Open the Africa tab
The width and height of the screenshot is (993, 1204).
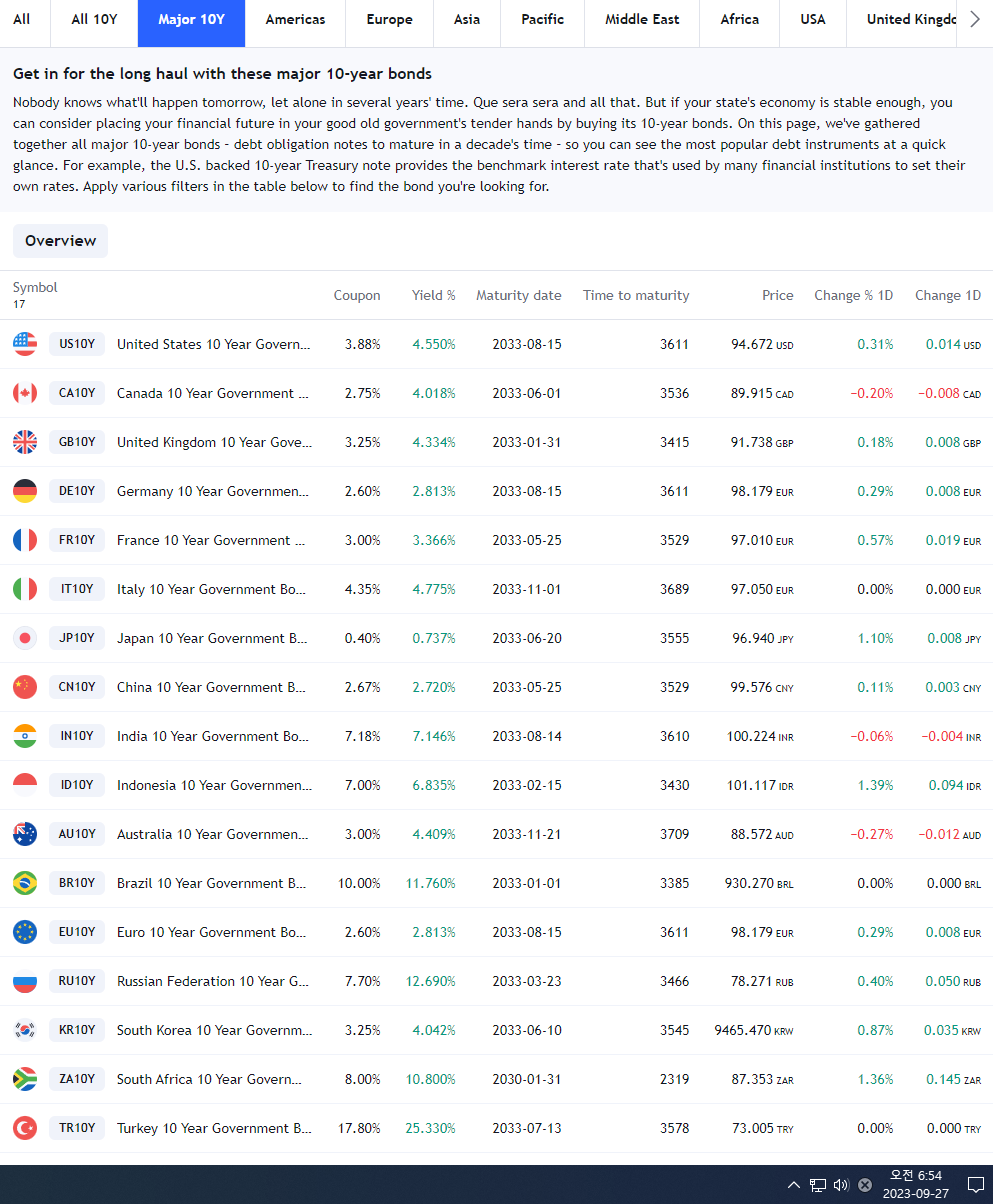[740, 20]
